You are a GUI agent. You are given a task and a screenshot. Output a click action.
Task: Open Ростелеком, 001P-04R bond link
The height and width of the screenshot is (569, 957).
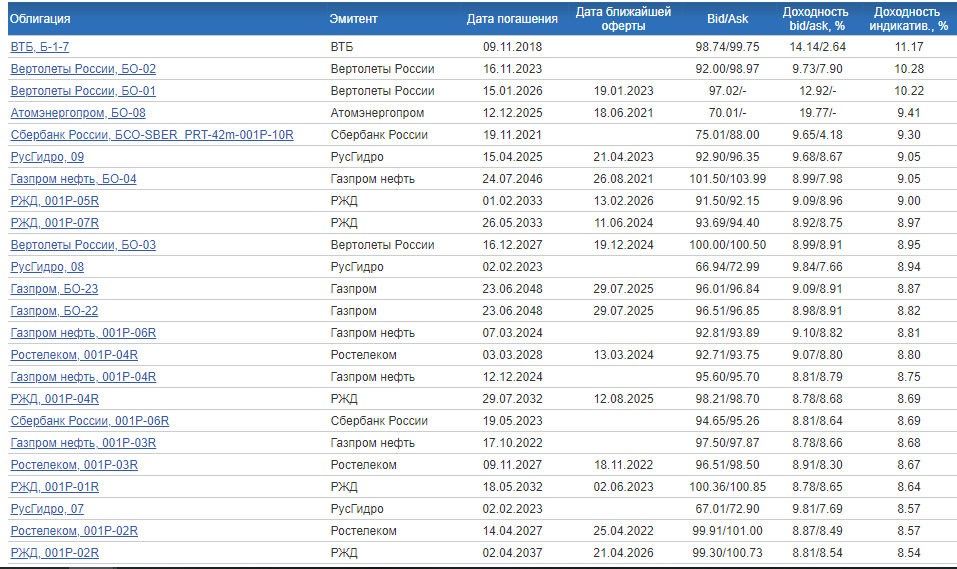point(74,355)
